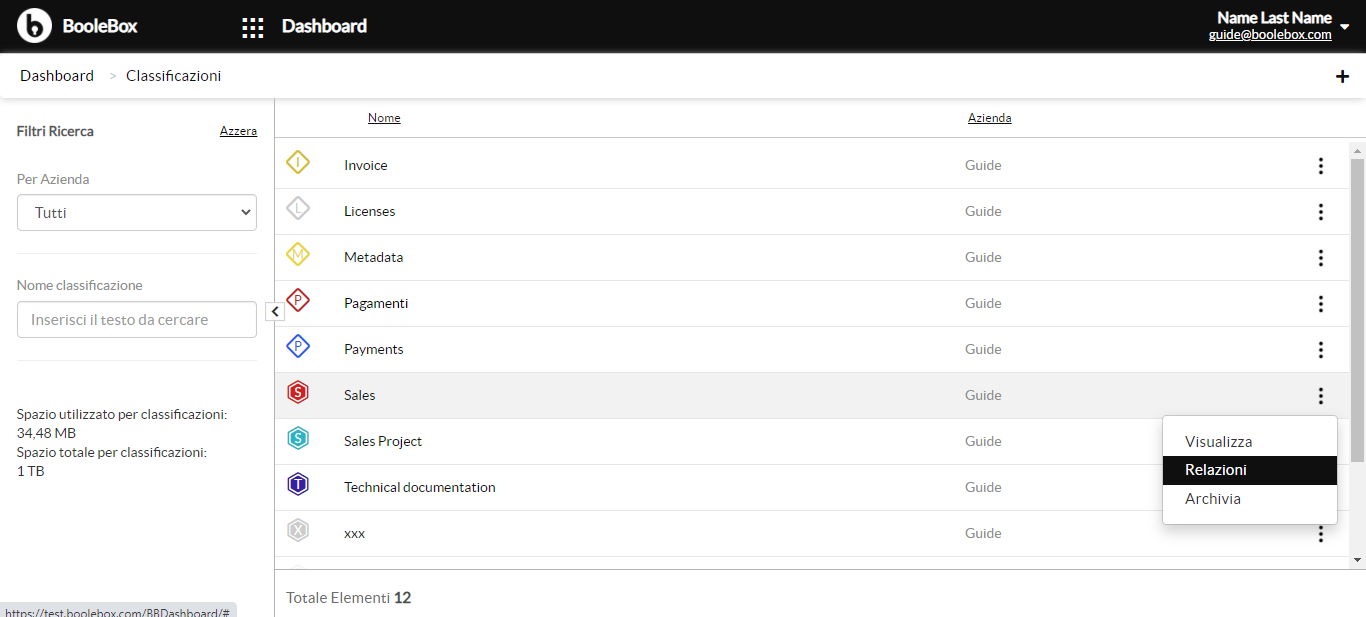Click the Dashboard title in top bar
Screen dimensions: 1366x617
tap(324, 26)
